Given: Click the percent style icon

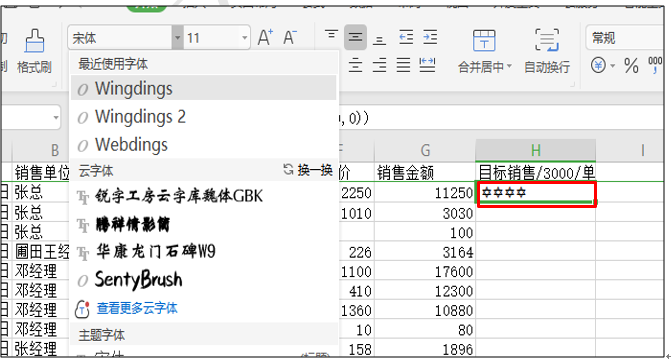Looking at the screenshot, I should 631,66.
